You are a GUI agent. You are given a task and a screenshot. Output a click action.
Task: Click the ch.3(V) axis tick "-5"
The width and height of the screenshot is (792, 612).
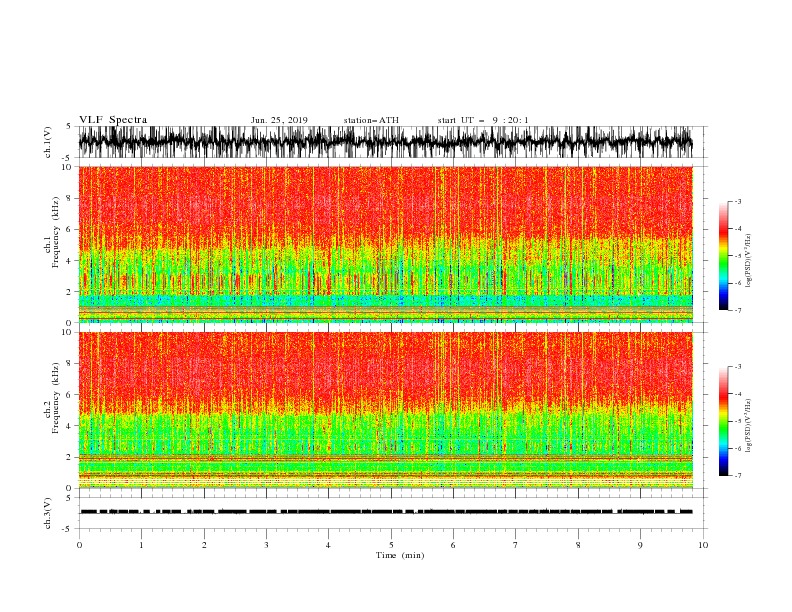[x=67, y=529]
